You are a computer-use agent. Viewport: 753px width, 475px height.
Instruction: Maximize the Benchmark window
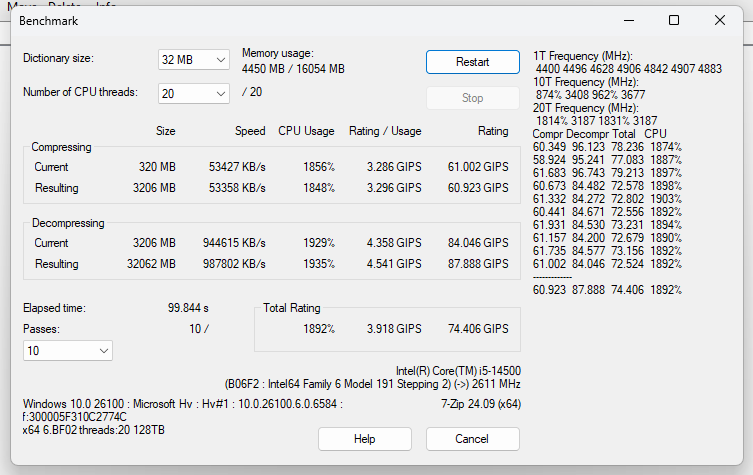coord(674,20)
